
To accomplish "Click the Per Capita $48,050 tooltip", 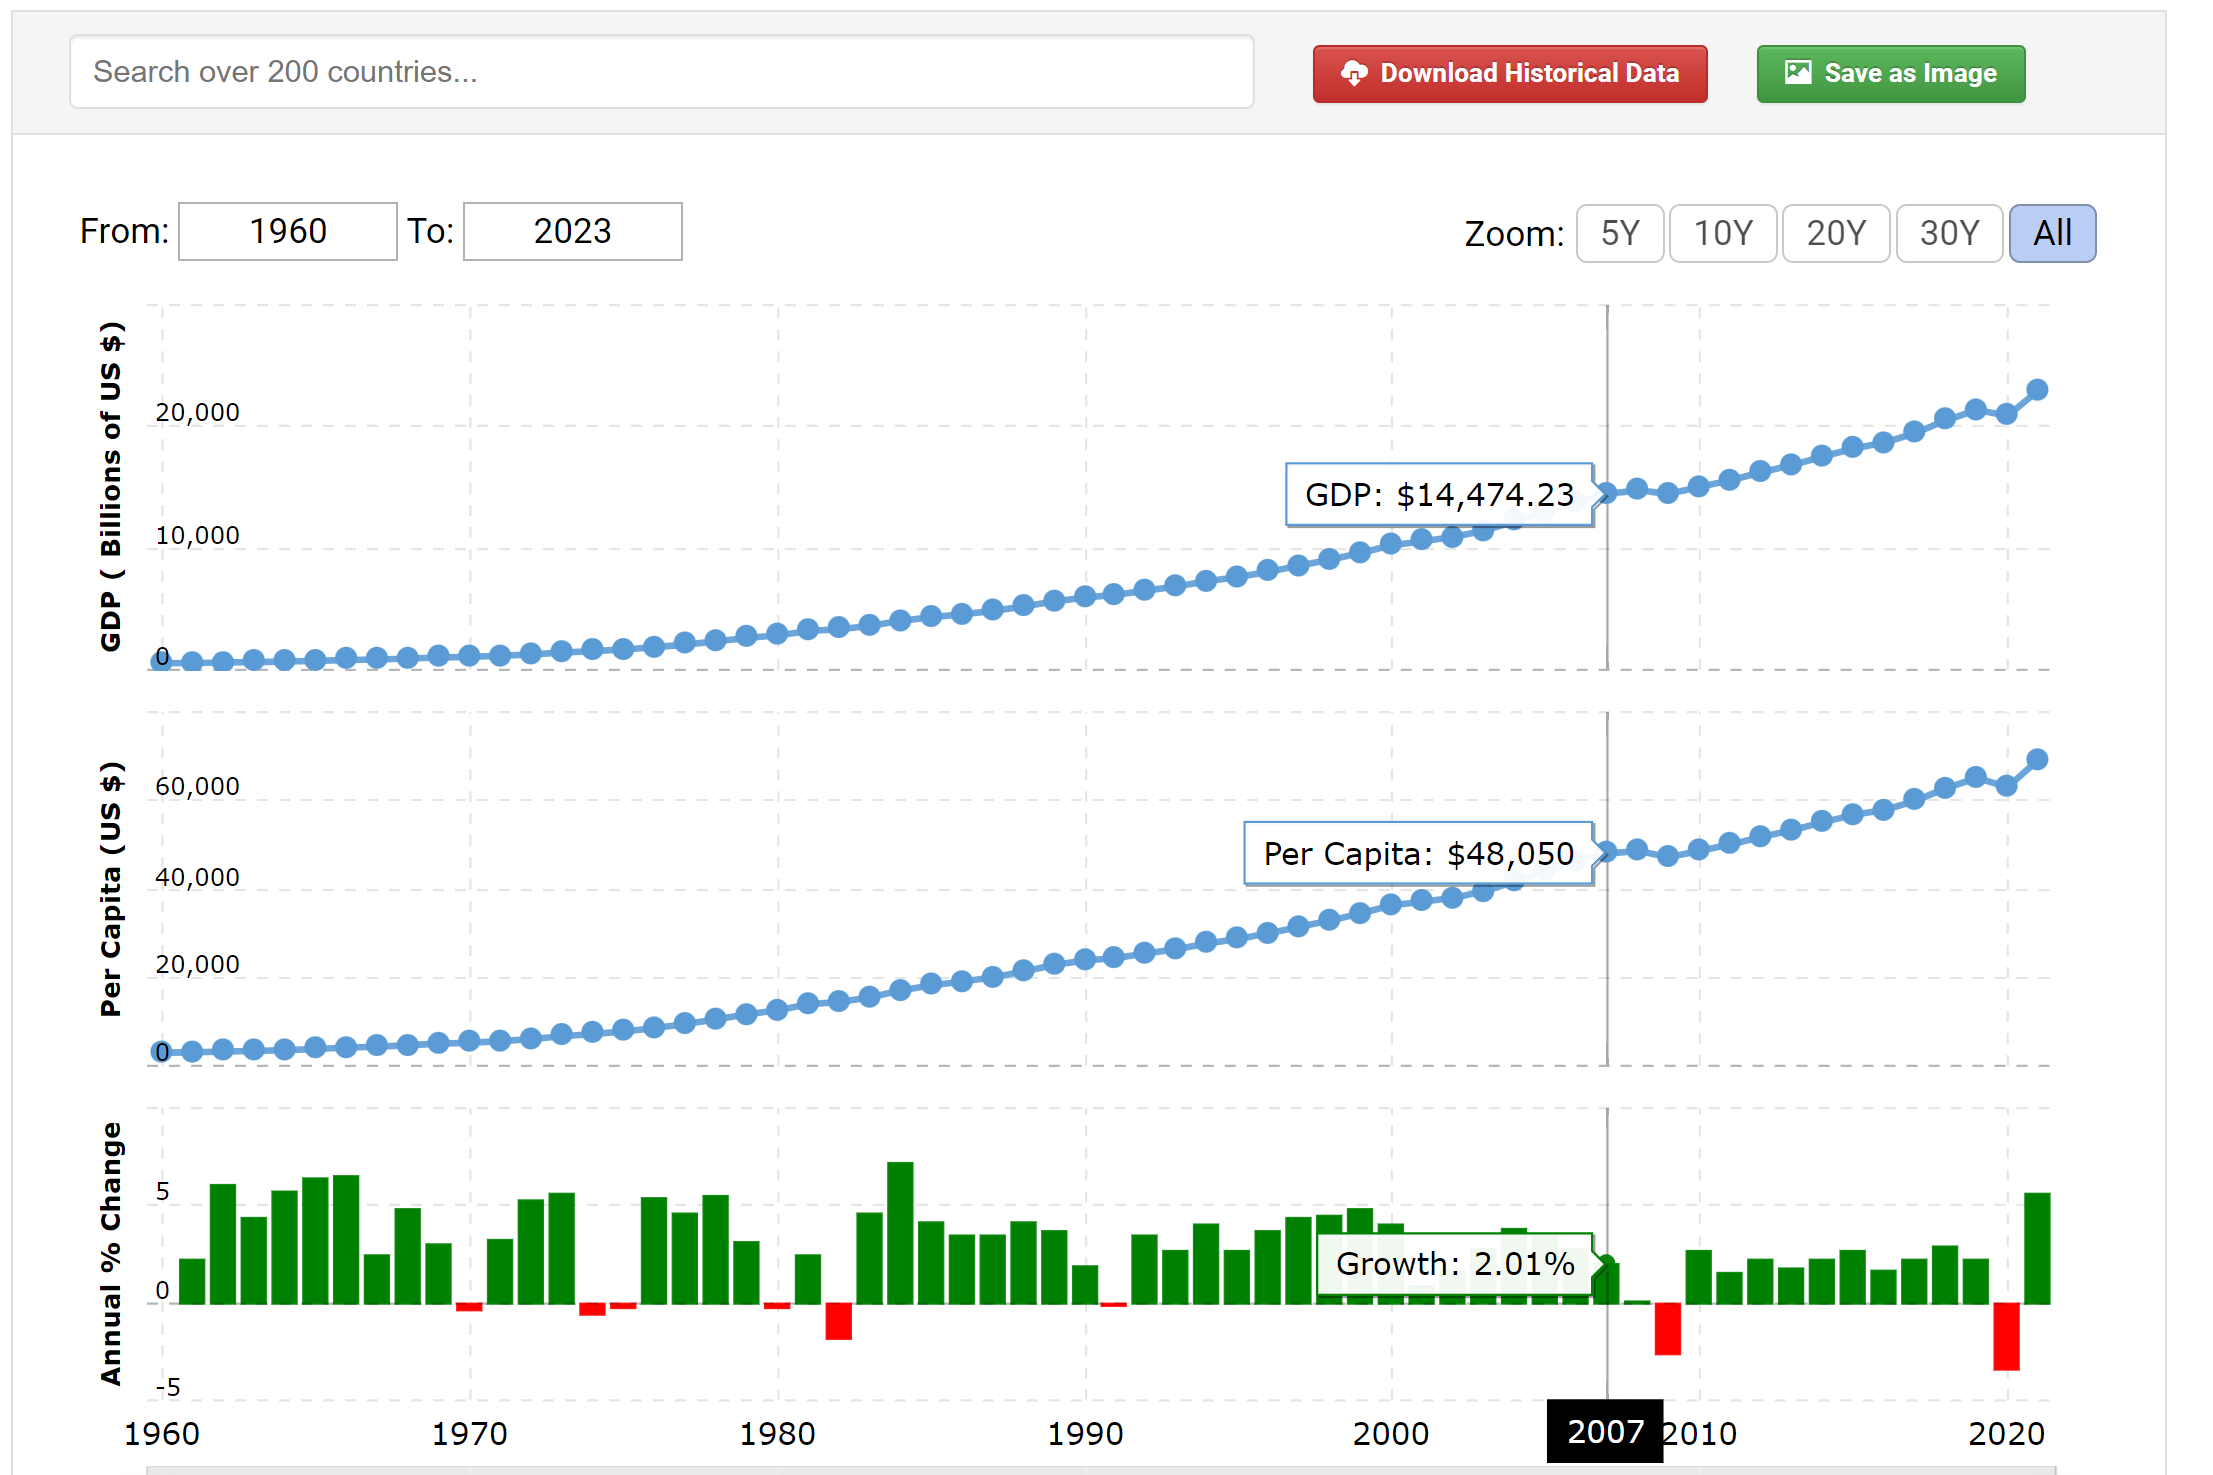I will coord(1417,854).
